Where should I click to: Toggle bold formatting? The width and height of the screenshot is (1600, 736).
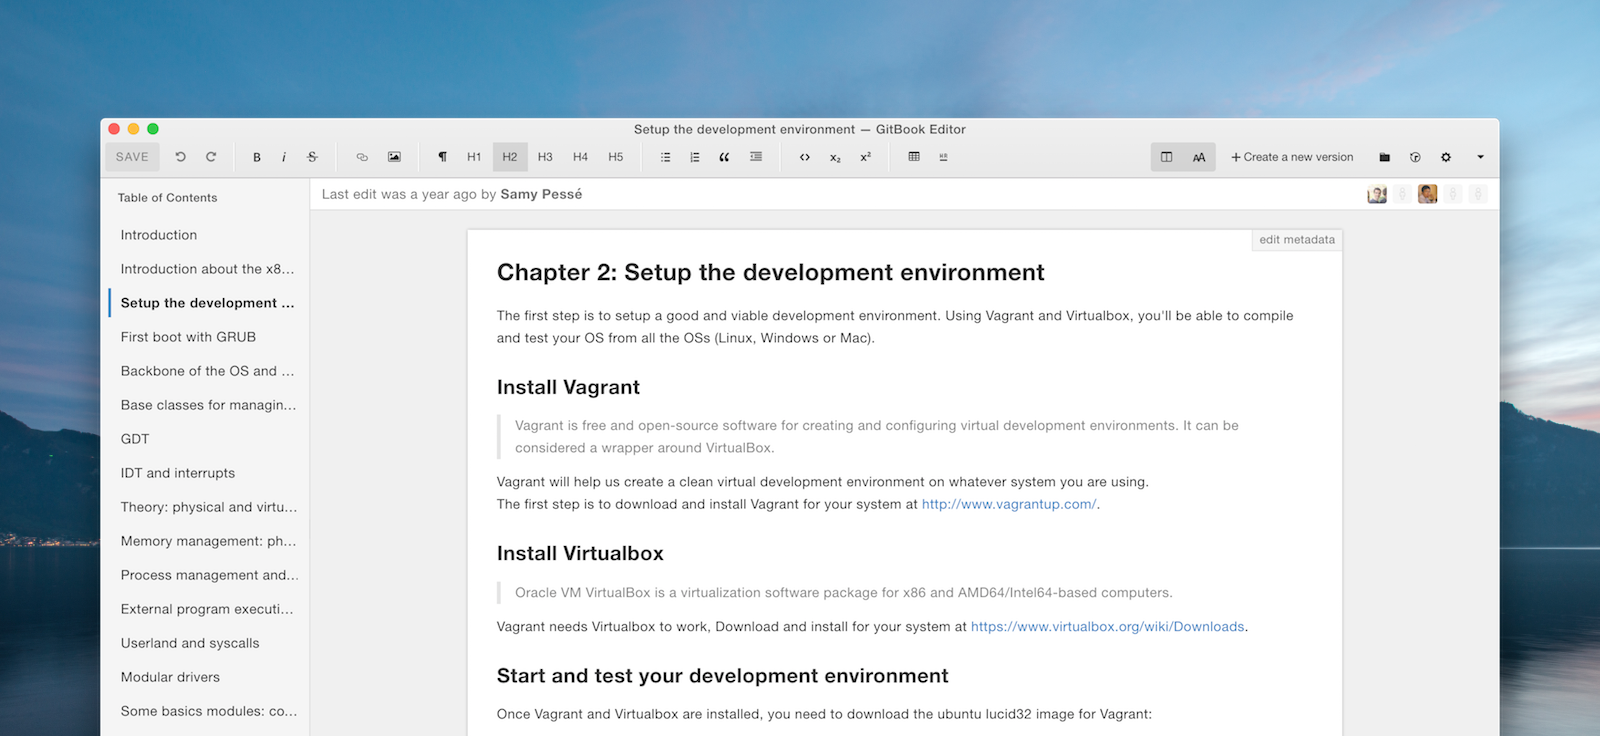[x=257, y=157]
